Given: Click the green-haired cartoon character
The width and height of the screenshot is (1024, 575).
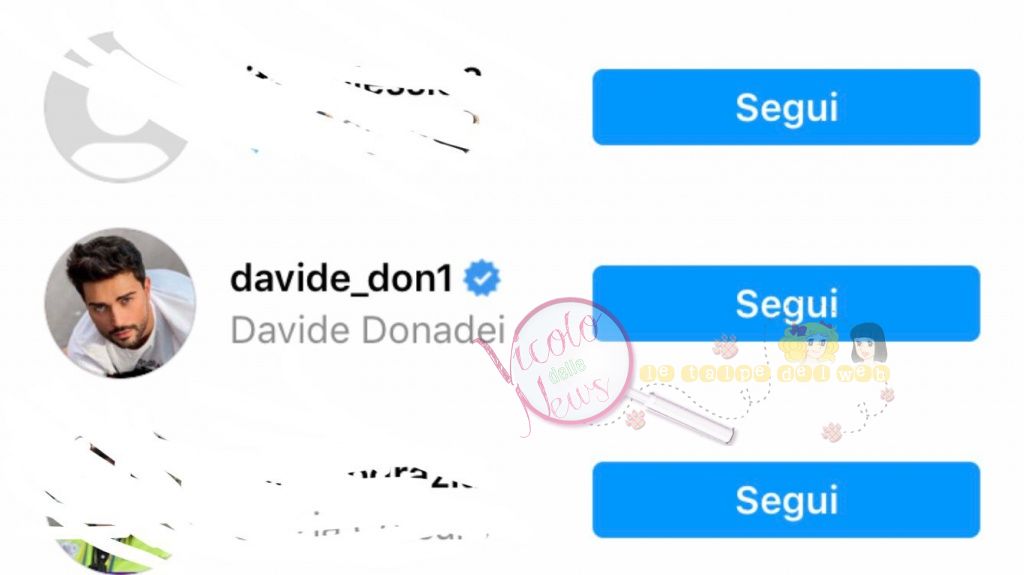Looking at the screenshot, I should [808, 343].
